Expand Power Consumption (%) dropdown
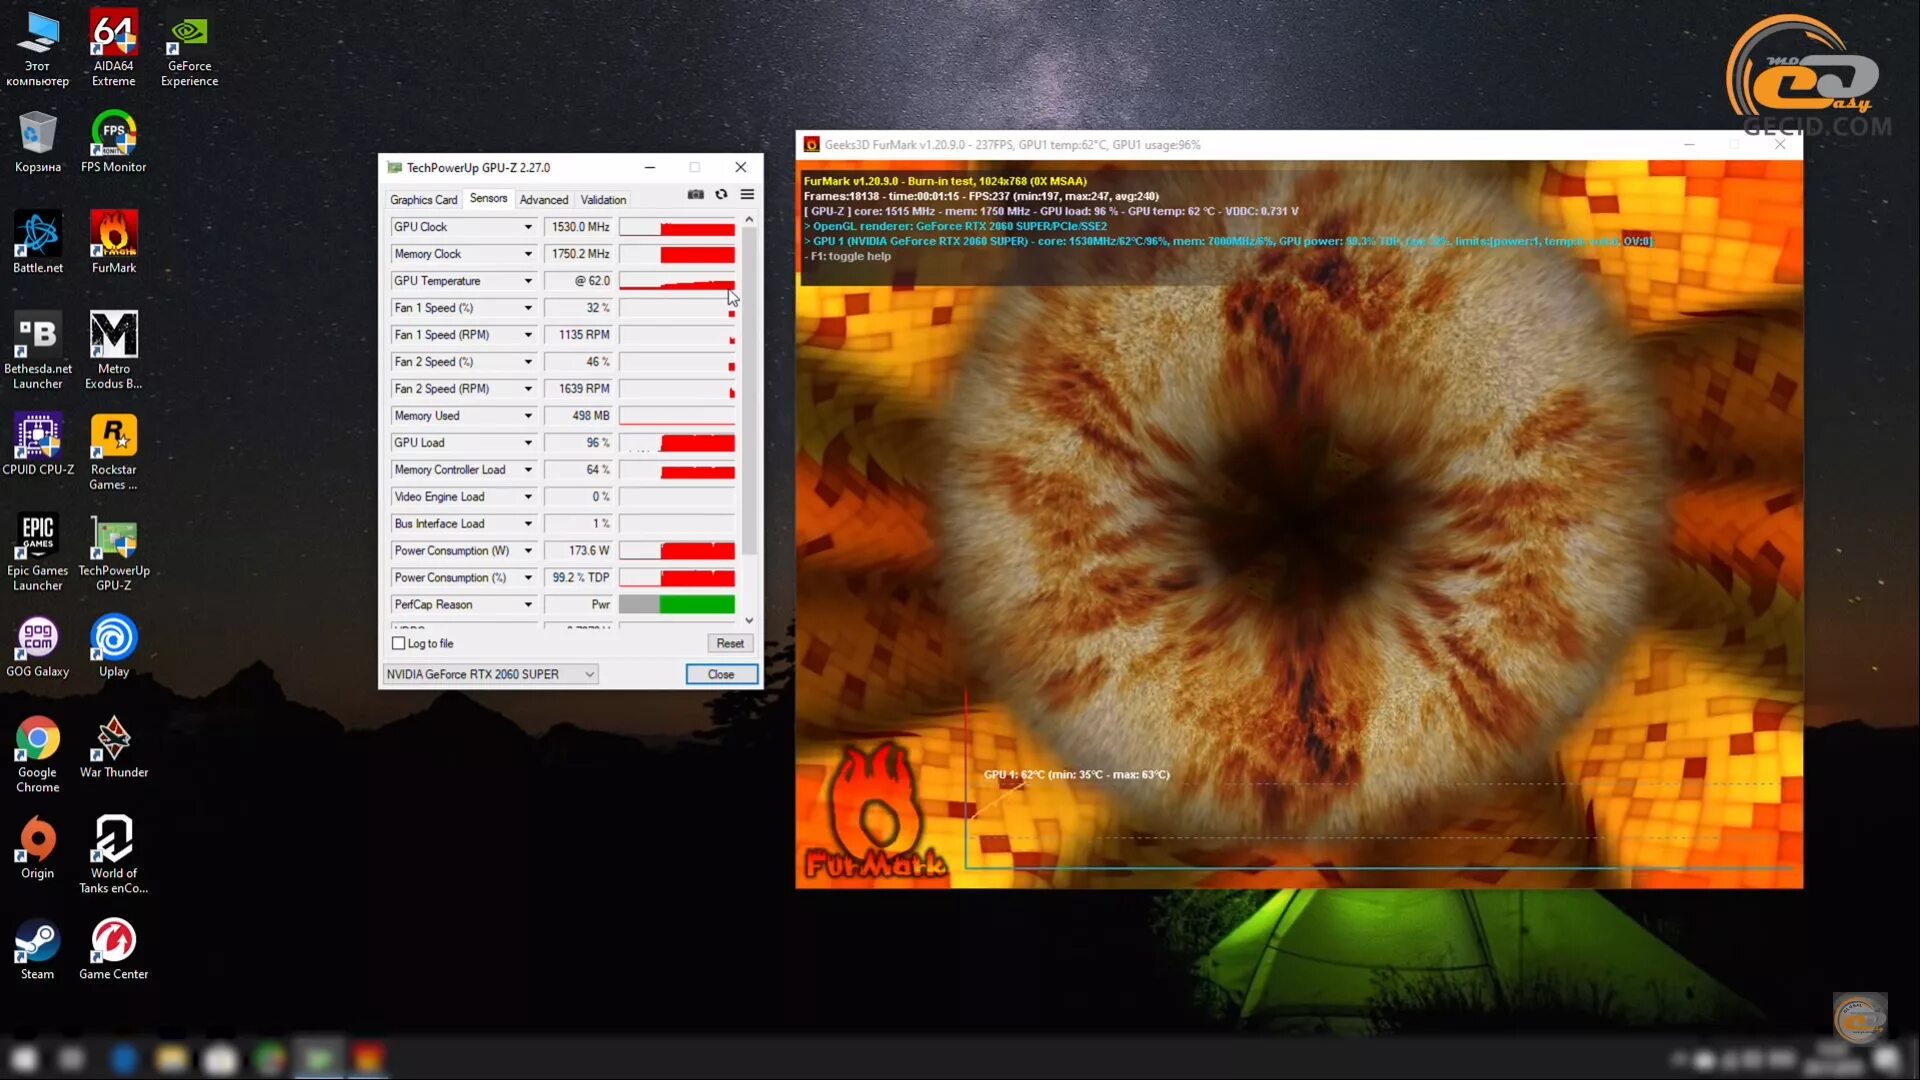 click(x=528, y=578)
